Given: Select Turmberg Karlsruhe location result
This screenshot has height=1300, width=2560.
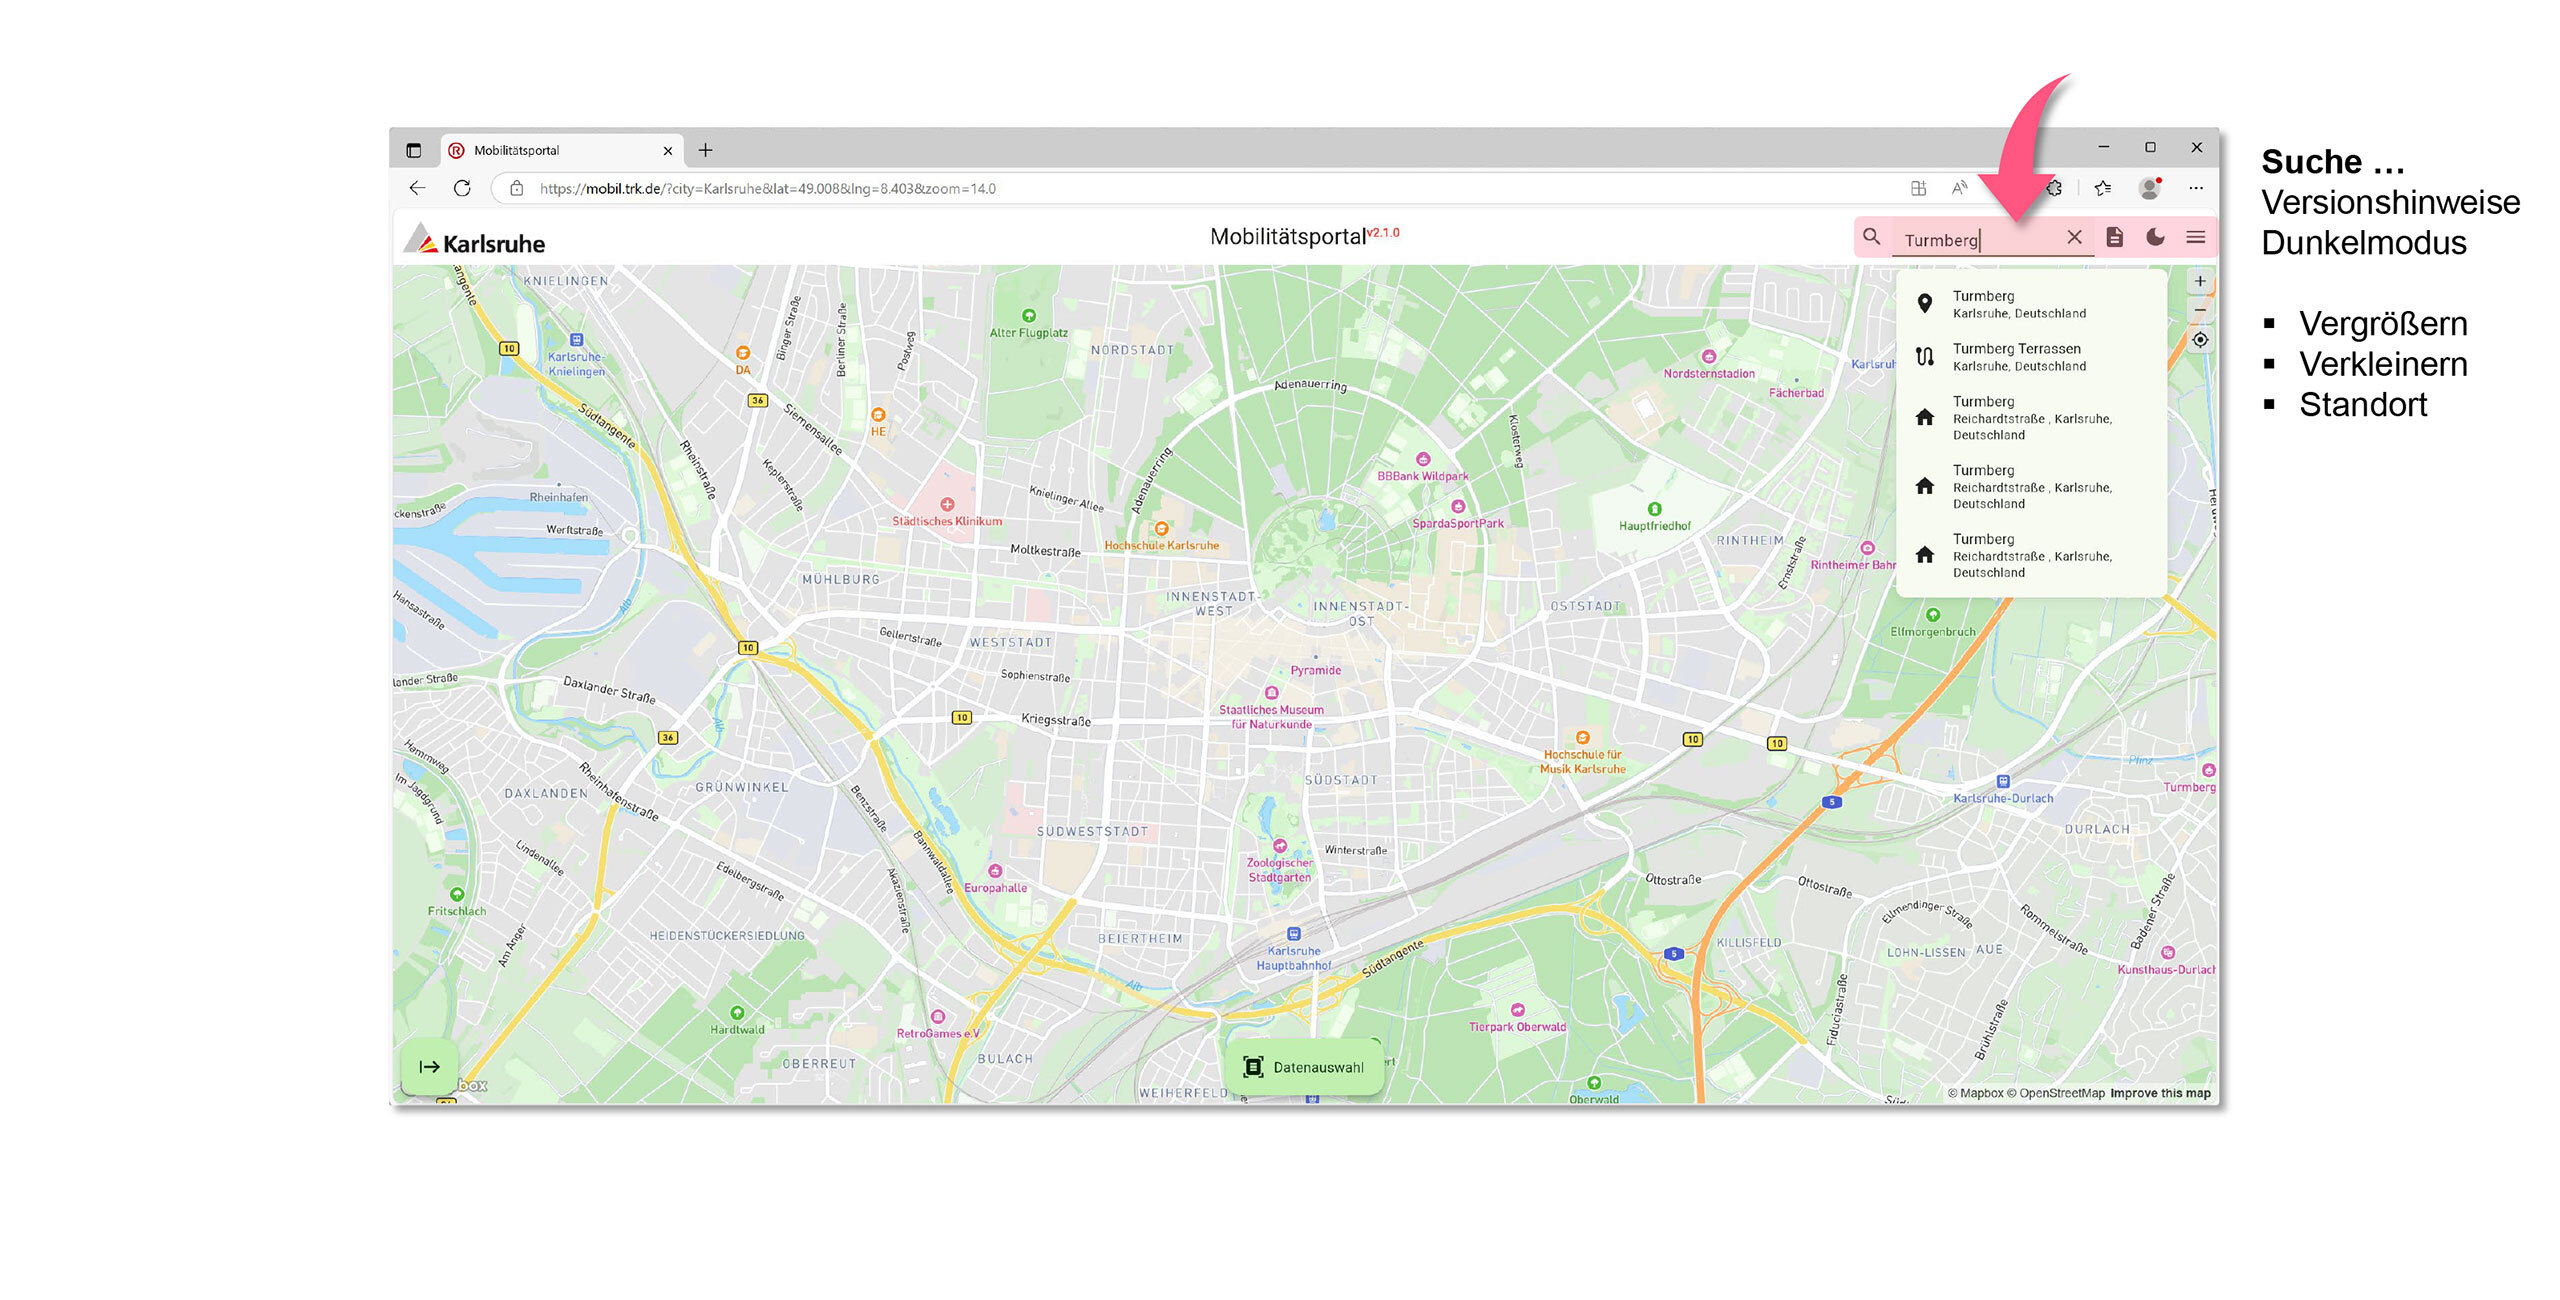Looking at the screenshot, I should 2018,304.
